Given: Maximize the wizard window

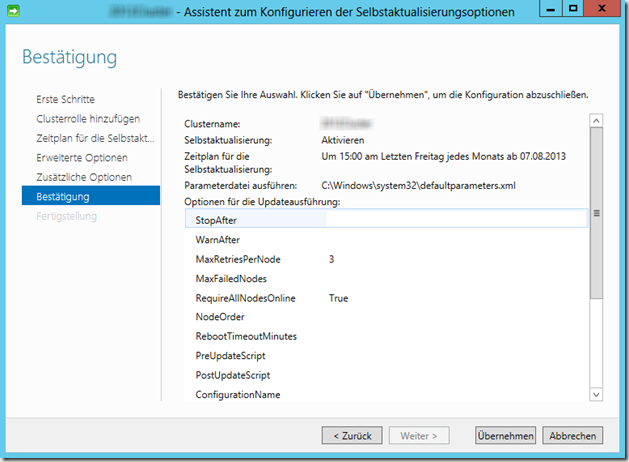Looking at the screenshot, I should (573, 8).
